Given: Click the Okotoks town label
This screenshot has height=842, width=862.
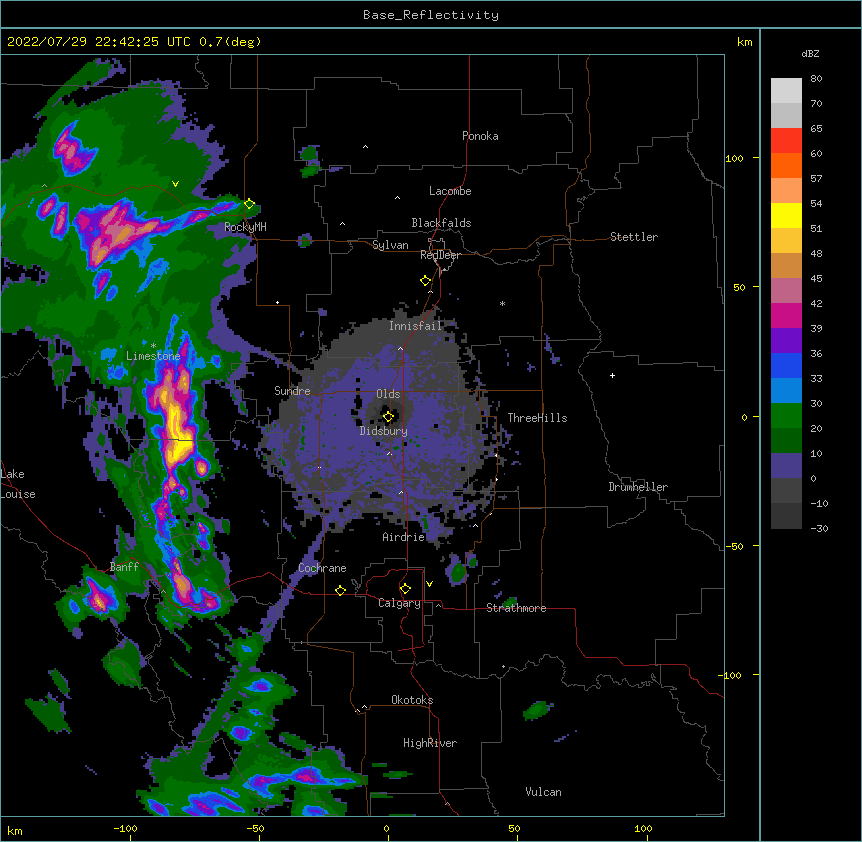Looking at the screenshot, I should pos(412,700).
